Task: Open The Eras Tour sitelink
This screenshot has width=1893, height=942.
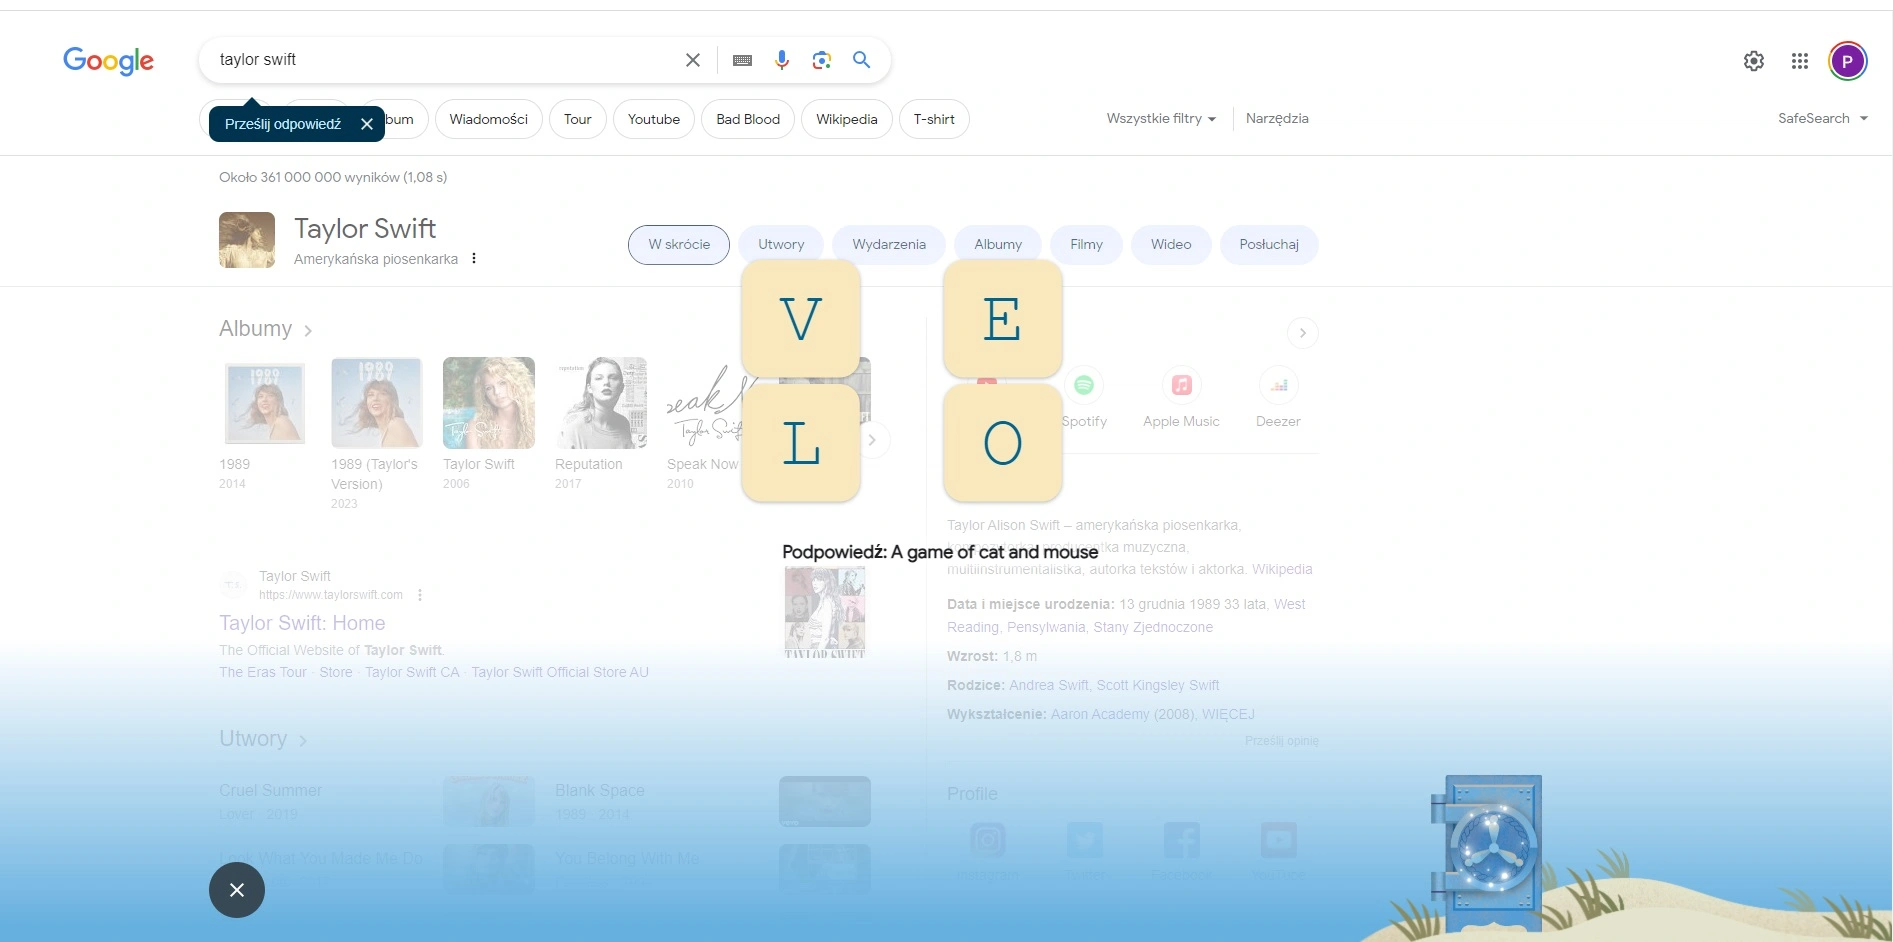Action: tap(263, 672)
